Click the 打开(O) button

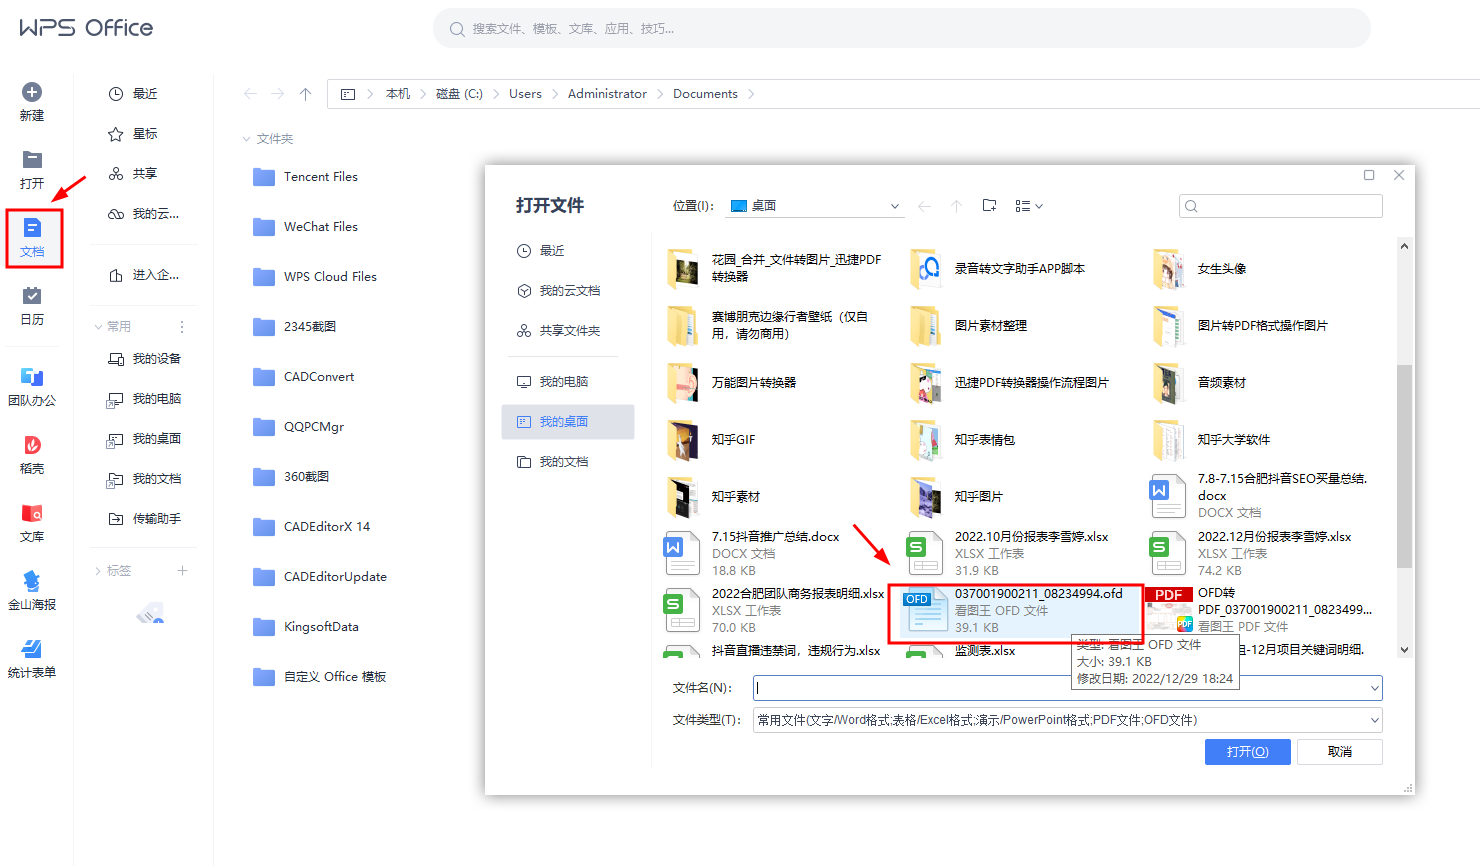coord(1247,751)
